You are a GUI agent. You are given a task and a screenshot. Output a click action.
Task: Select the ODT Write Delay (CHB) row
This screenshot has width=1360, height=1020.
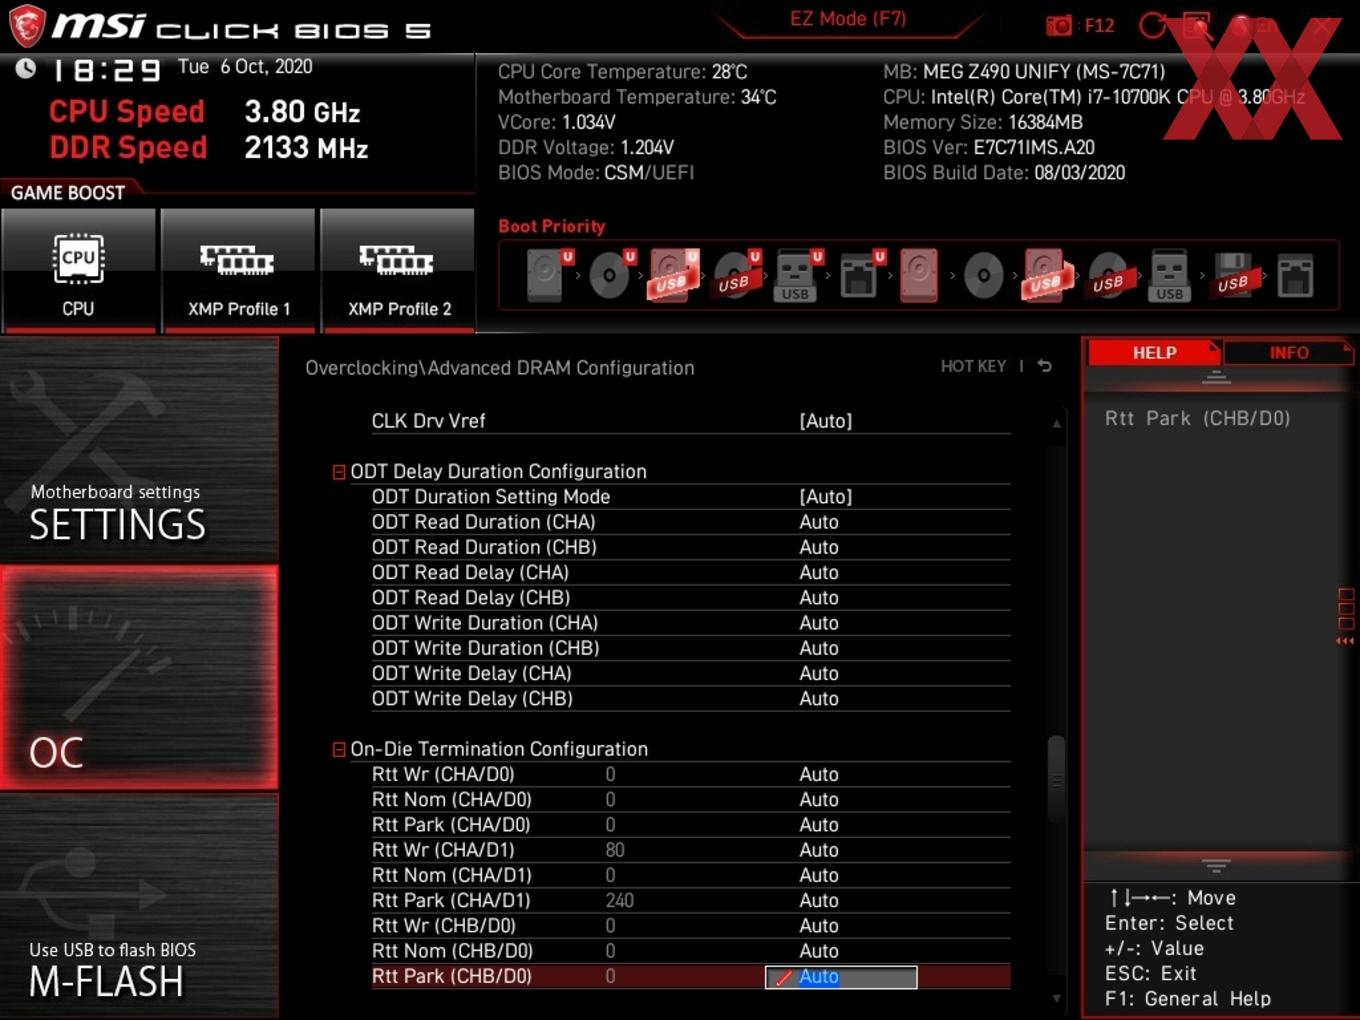(x=690, y=699)
